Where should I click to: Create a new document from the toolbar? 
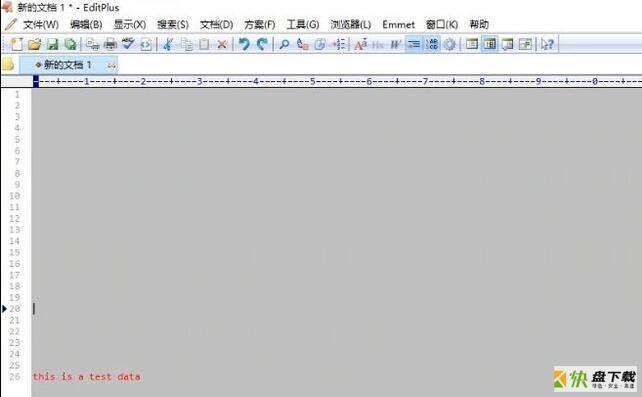(x=16, y=44)
